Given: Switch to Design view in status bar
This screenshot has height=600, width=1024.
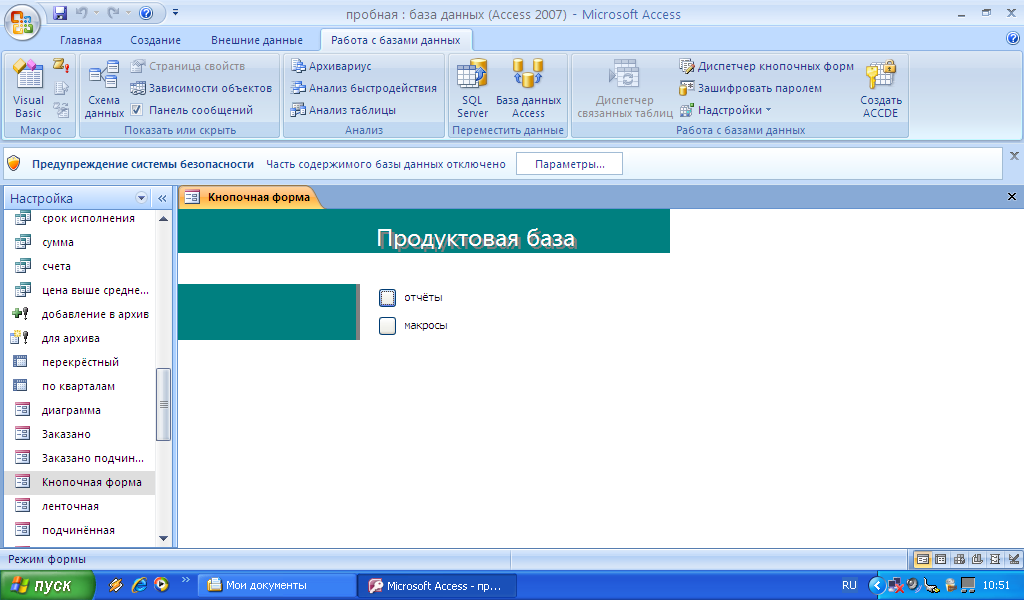Looking at the screenshot, I should pos(1013,559).
